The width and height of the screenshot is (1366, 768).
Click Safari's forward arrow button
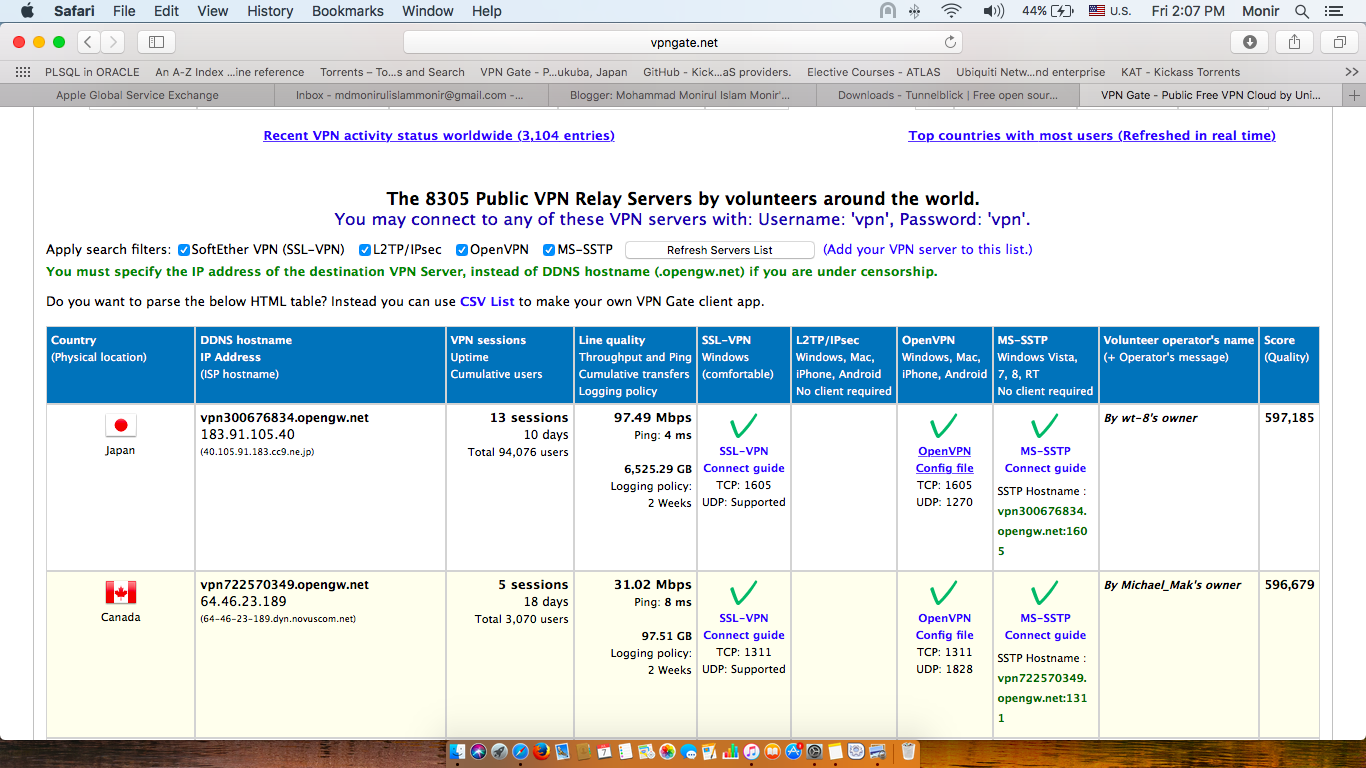[113, 42]
